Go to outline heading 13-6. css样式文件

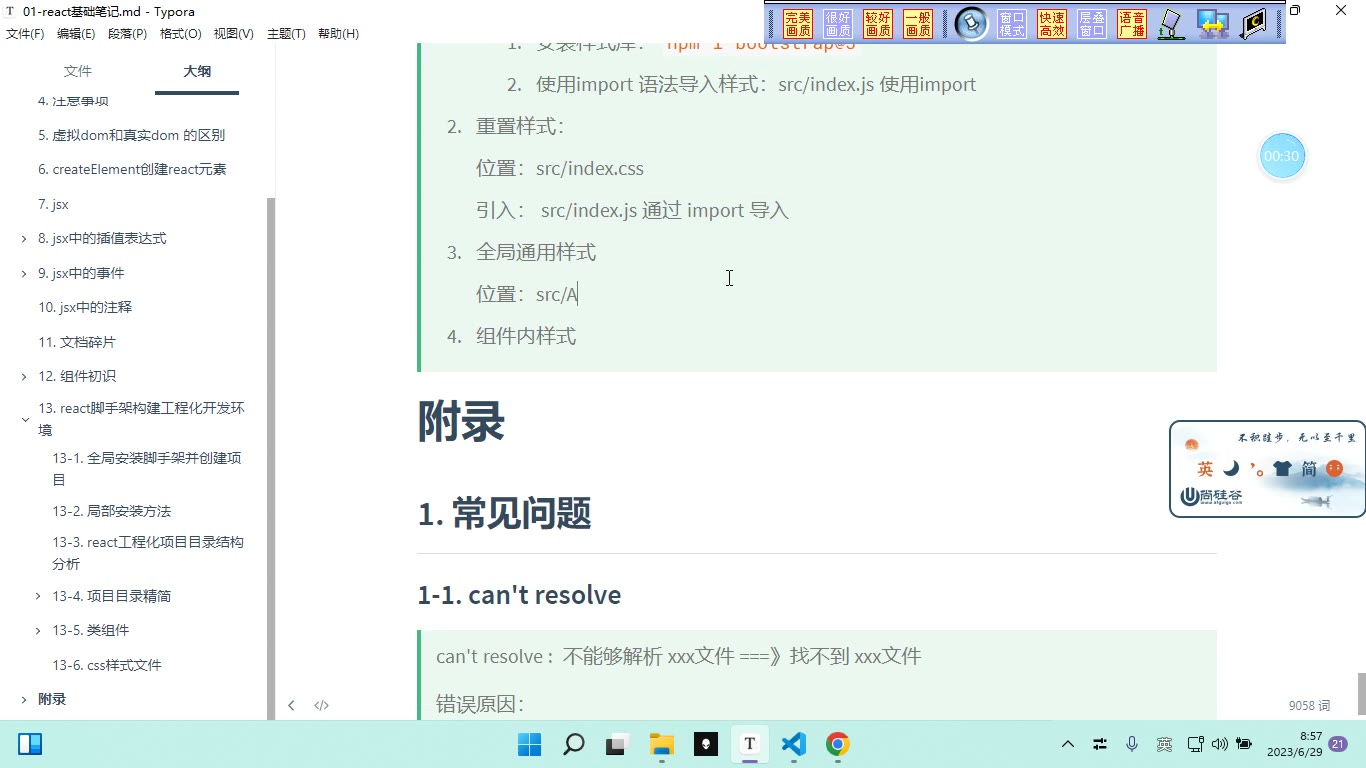(107, 665)
